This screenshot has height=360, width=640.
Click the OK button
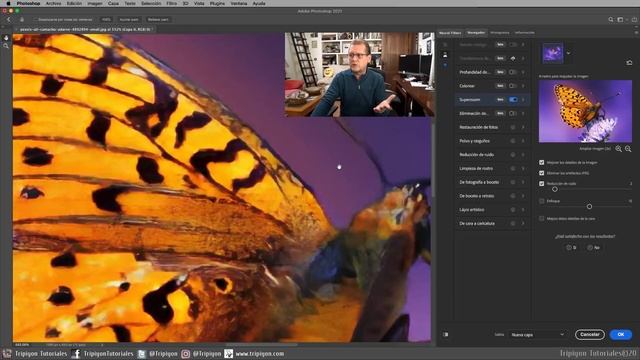point(621,334)
